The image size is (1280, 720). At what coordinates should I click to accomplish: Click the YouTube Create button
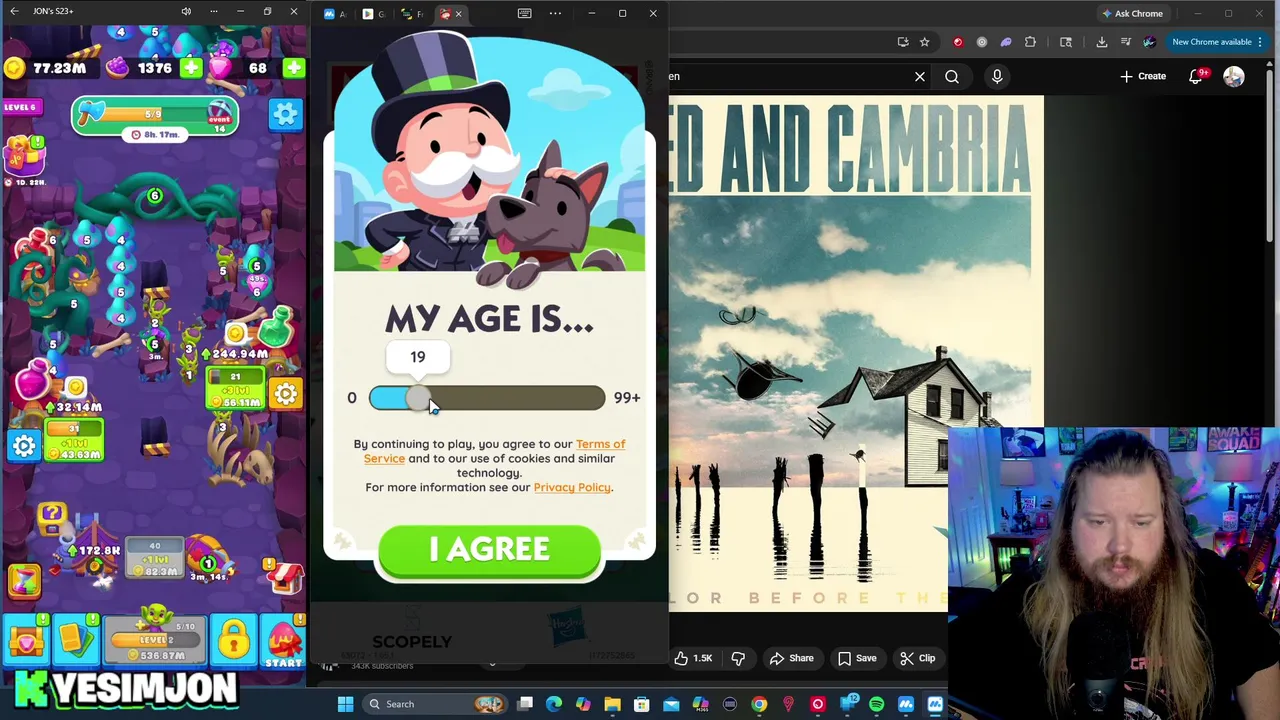1143,76
